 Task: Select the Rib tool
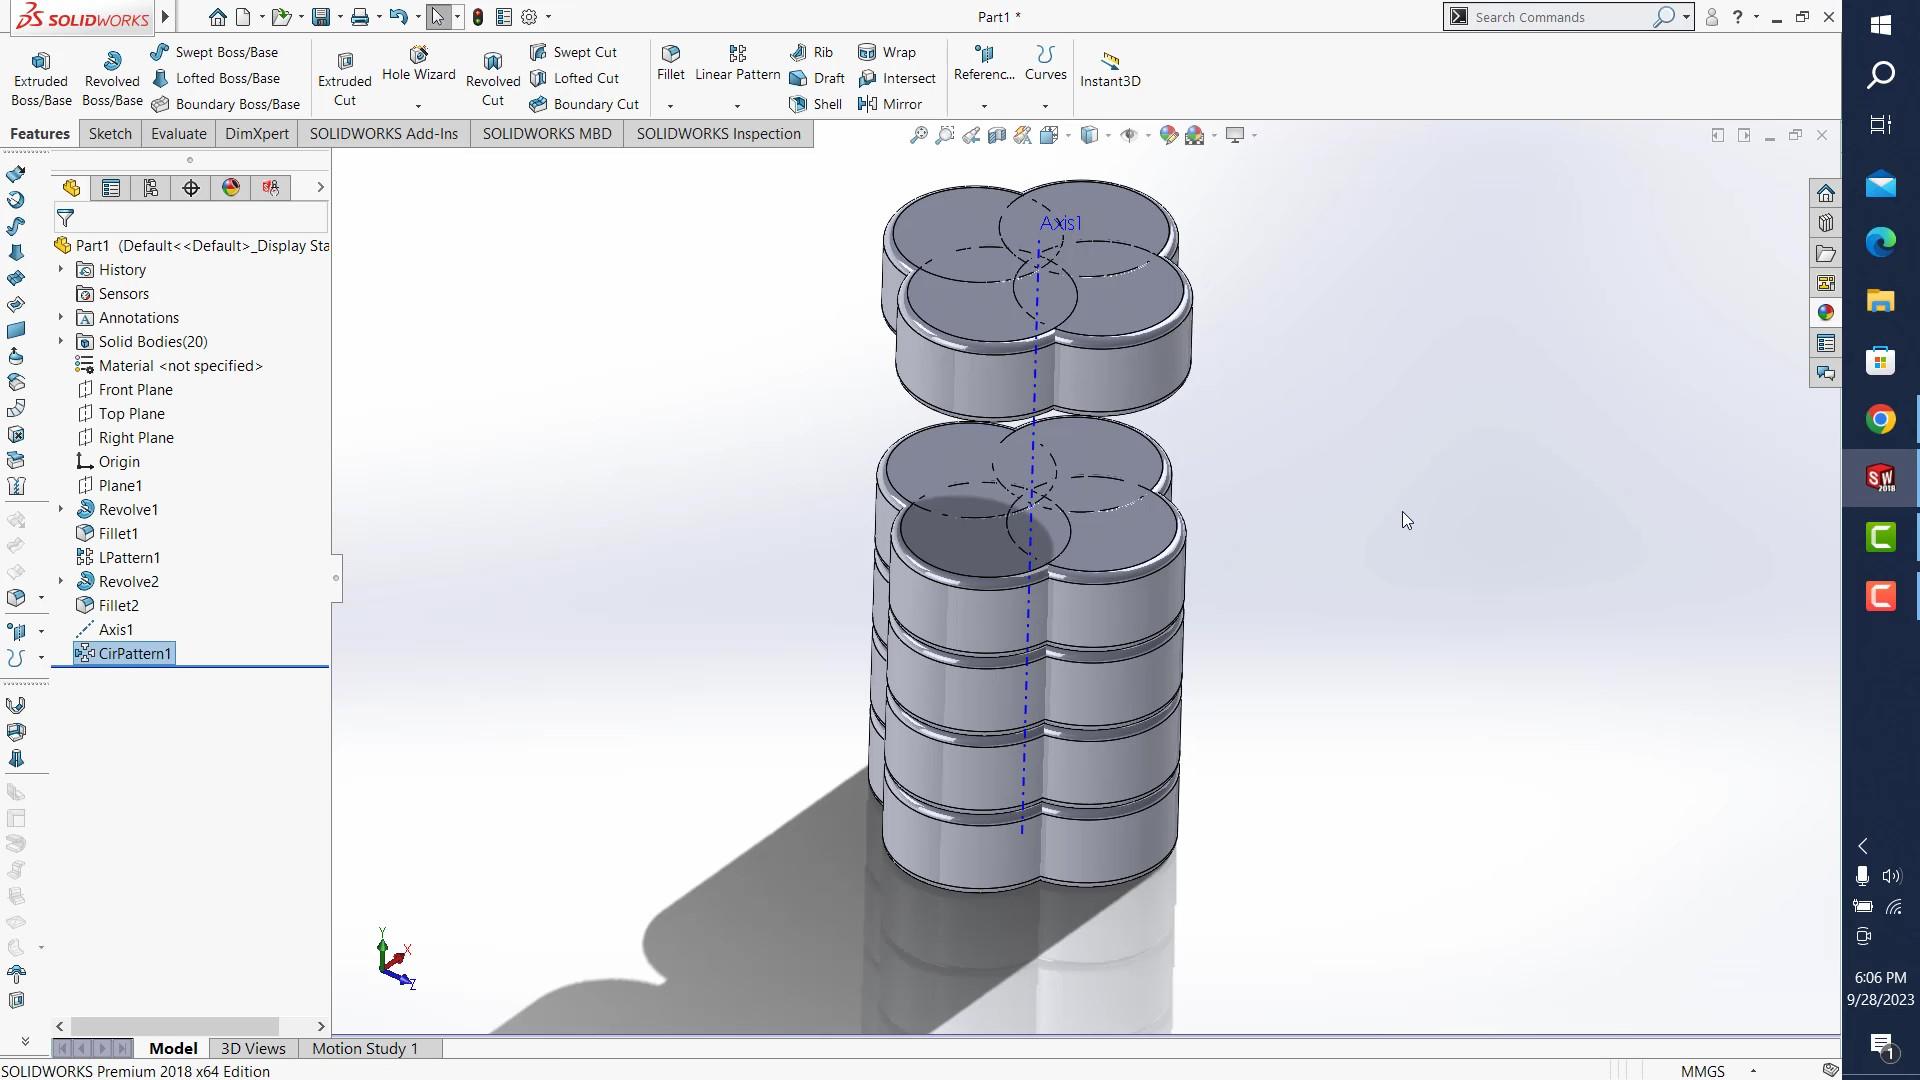tap(811, 52)
